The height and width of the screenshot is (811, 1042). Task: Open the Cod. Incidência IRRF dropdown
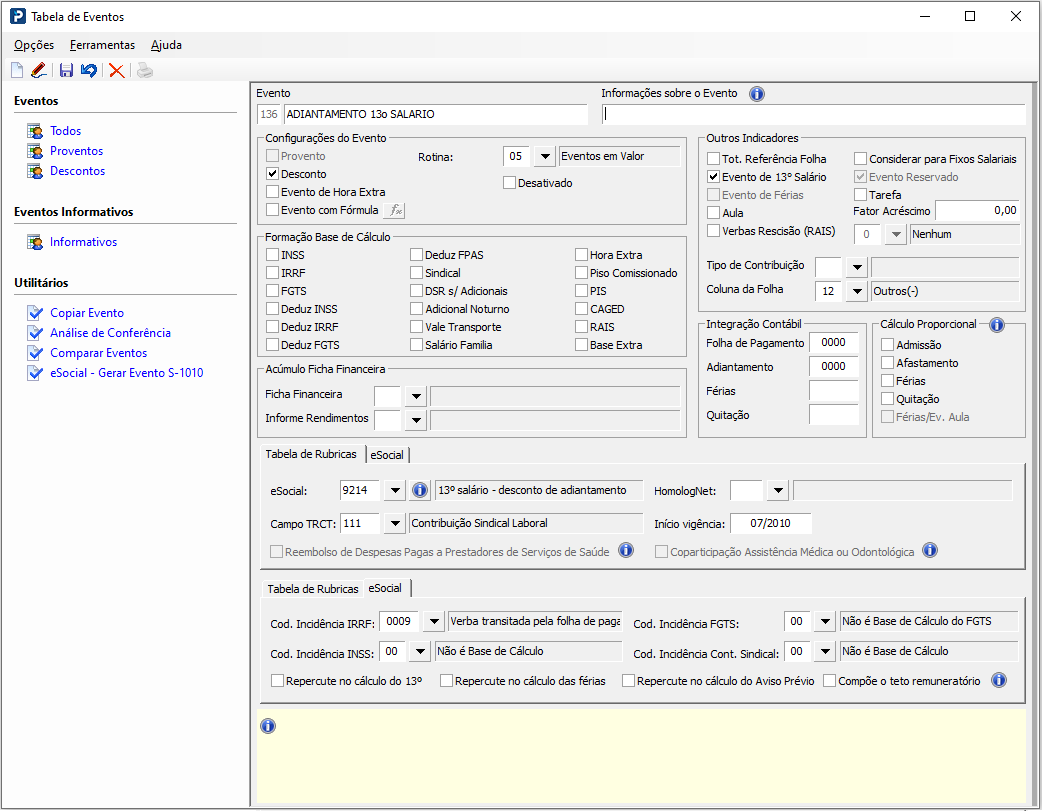(x=433, y=622)
